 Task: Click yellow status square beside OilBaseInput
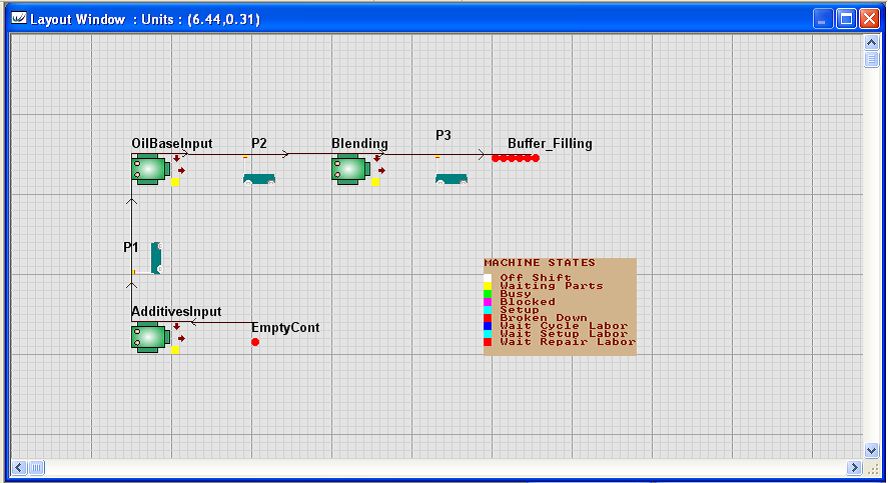(176, 182)
